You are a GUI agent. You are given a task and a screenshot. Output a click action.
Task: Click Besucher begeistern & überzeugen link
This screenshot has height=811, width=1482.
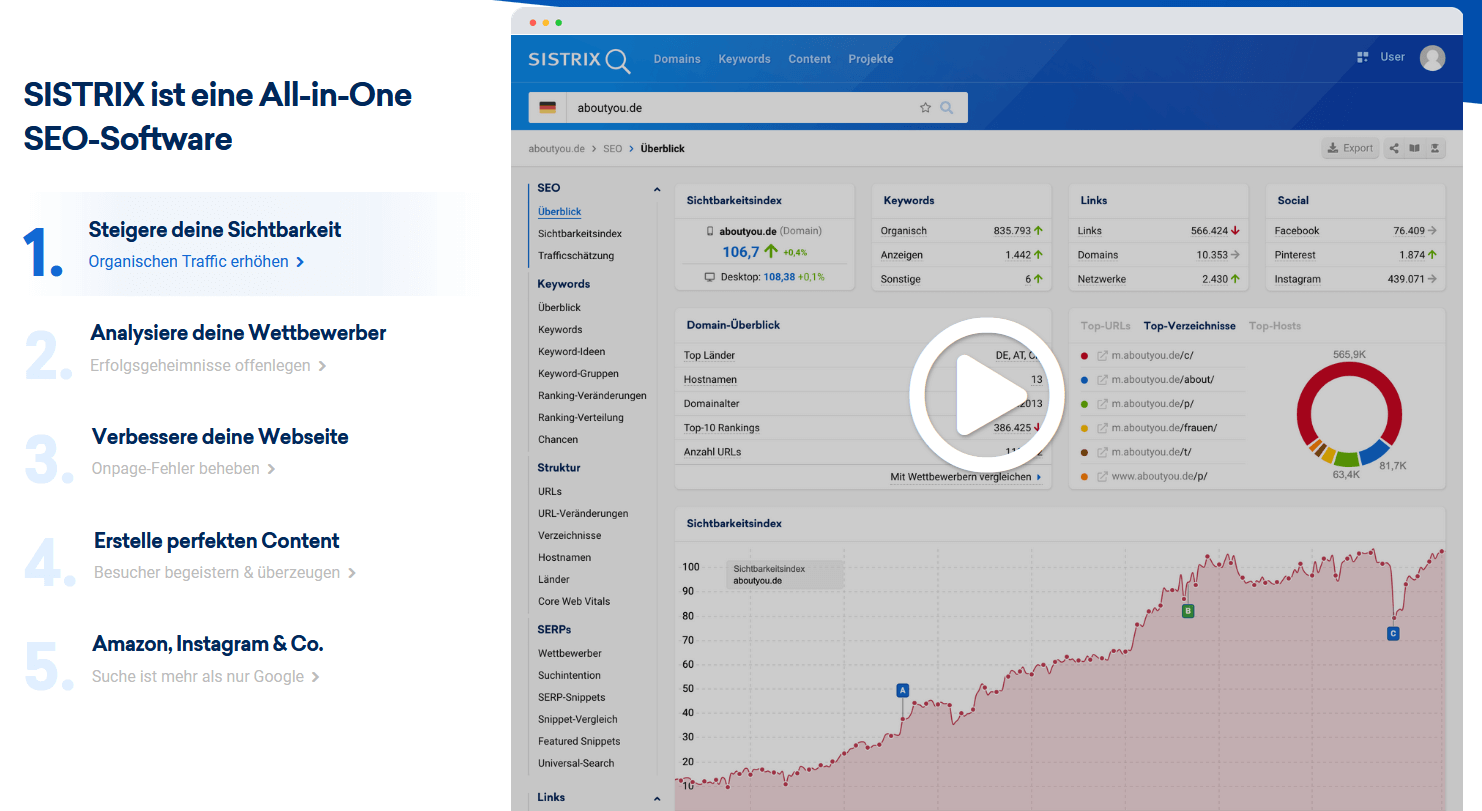click(x=225, y=573)
